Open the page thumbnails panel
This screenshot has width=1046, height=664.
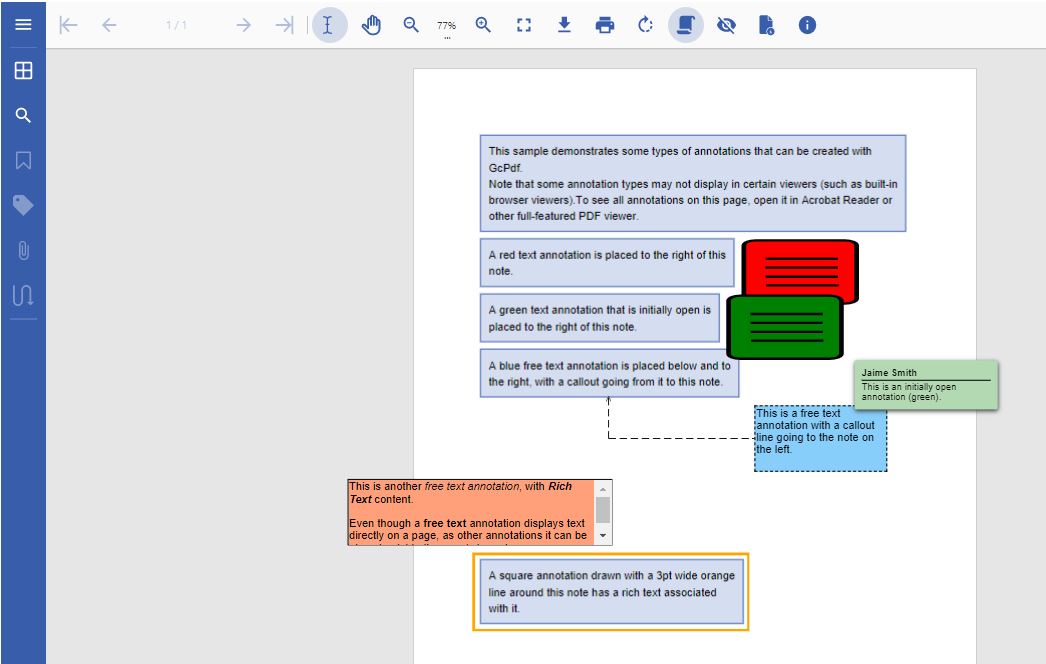[x=23, y=70]
